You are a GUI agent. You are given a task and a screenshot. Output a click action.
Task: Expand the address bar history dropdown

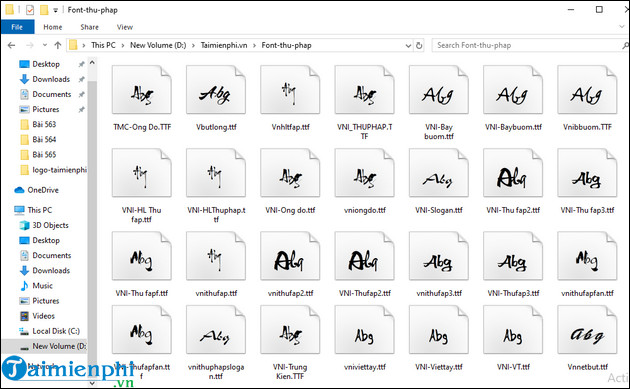point(408,45)
